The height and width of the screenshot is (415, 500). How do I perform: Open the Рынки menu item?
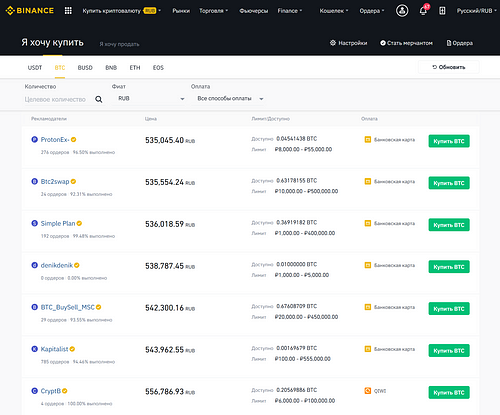181,11
